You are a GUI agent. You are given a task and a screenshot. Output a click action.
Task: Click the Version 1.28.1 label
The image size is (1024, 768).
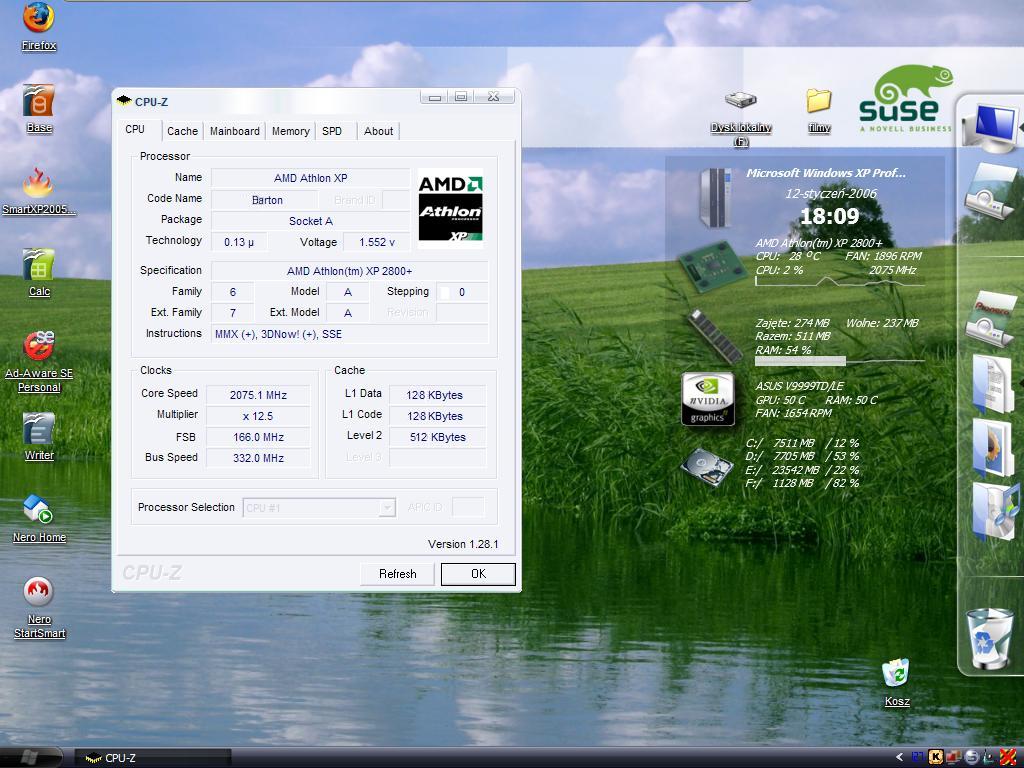(463, 544)
